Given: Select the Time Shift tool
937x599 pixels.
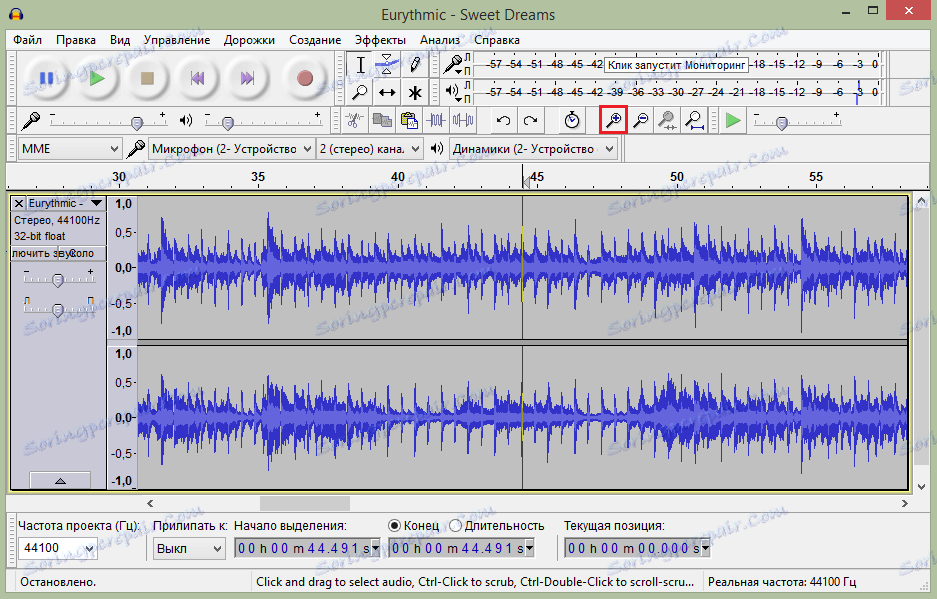Looking at the screenshot, I should pos(387,92).
